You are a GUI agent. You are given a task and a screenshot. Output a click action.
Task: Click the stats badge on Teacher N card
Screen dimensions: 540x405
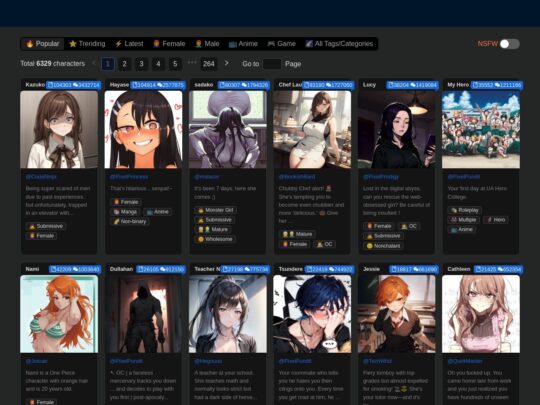245,269
